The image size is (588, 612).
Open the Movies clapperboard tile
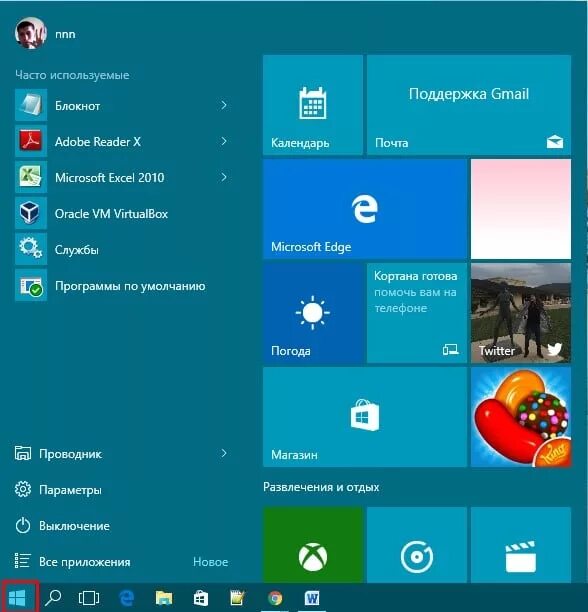(x=521, y=545)
